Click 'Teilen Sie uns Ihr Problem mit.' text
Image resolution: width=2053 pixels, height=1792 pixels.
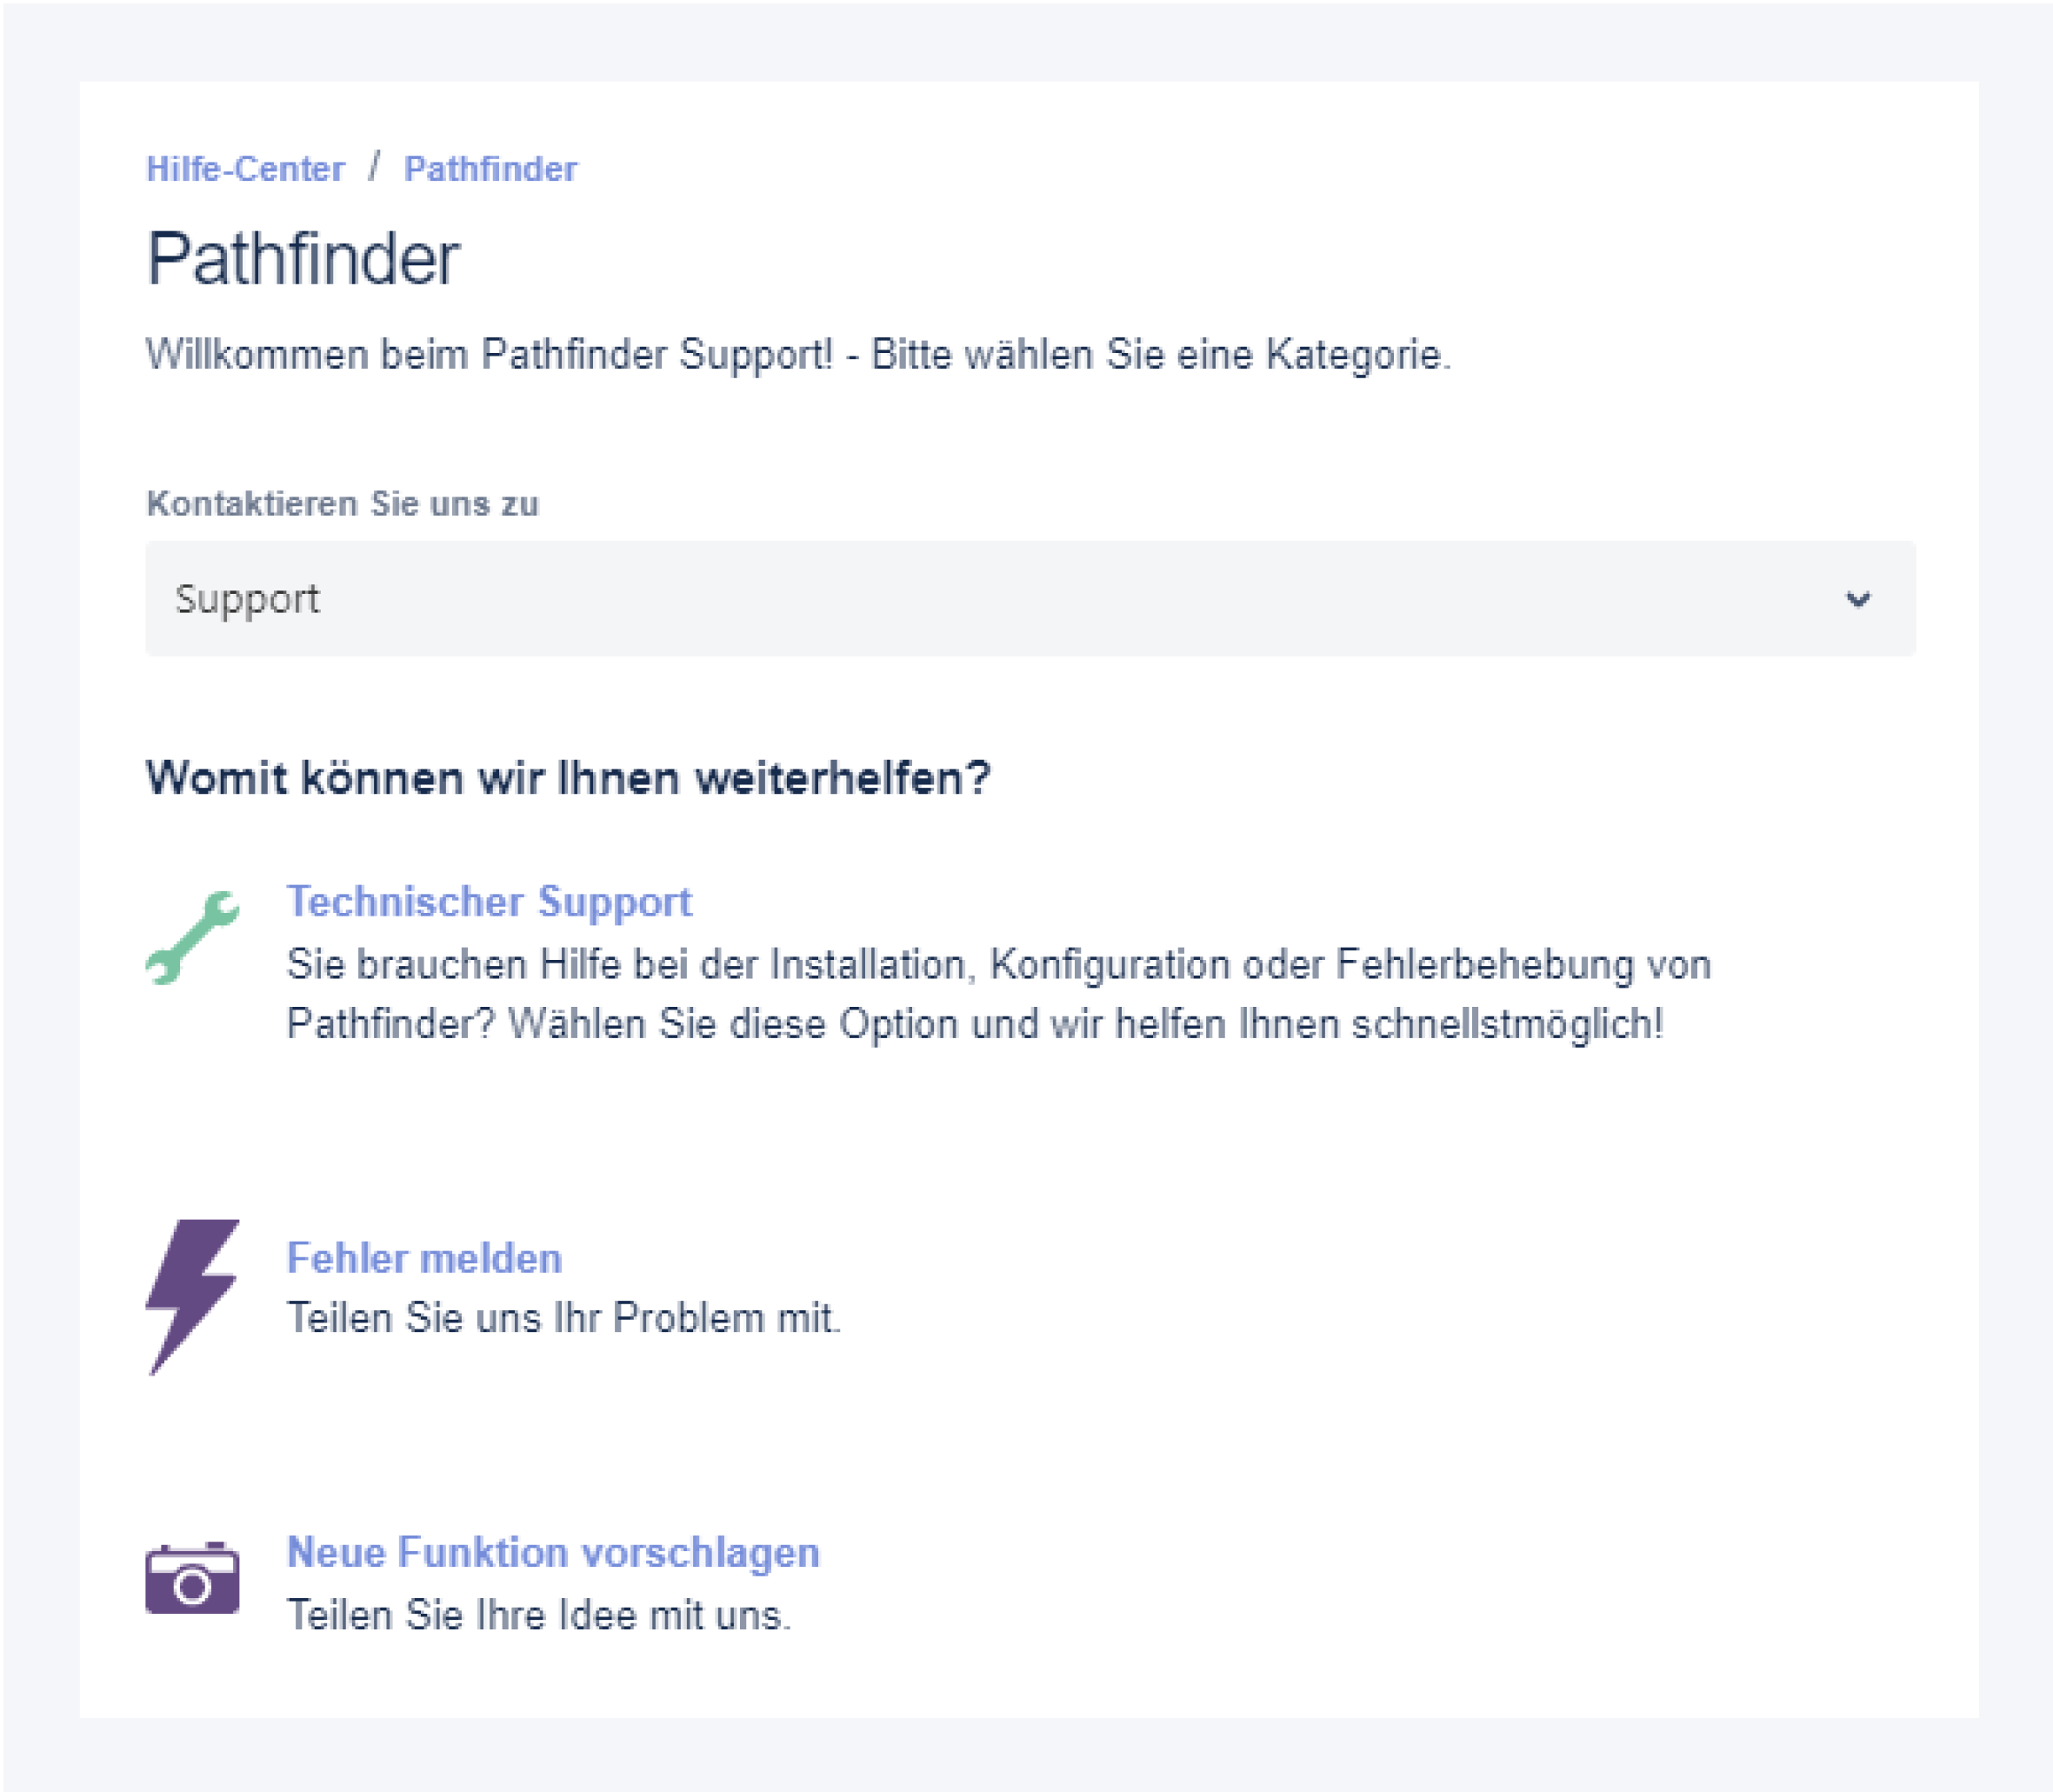coord(564,1318)
